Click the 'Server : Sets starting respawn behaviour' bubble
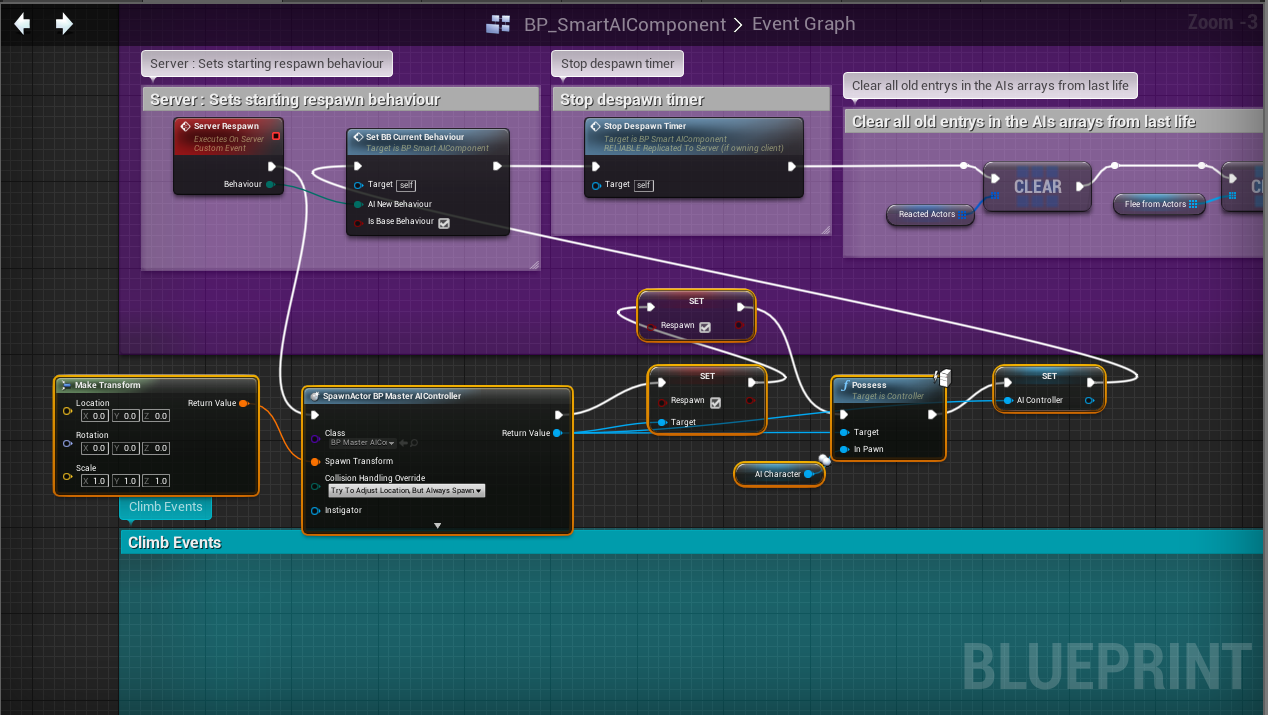1268x715 pixels. (x=267, y=63)
